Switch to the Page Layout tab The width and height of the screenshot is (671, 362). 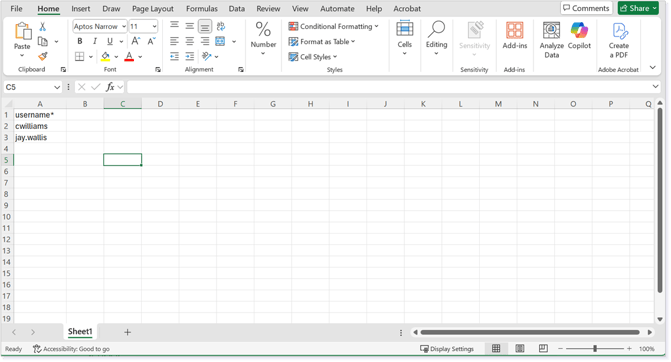(x=153, y=9)
